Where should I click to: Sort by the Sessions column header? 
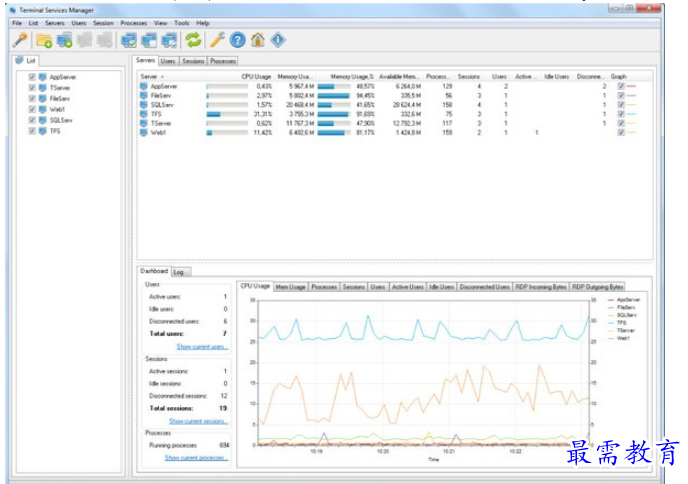(x=469, y=76)
